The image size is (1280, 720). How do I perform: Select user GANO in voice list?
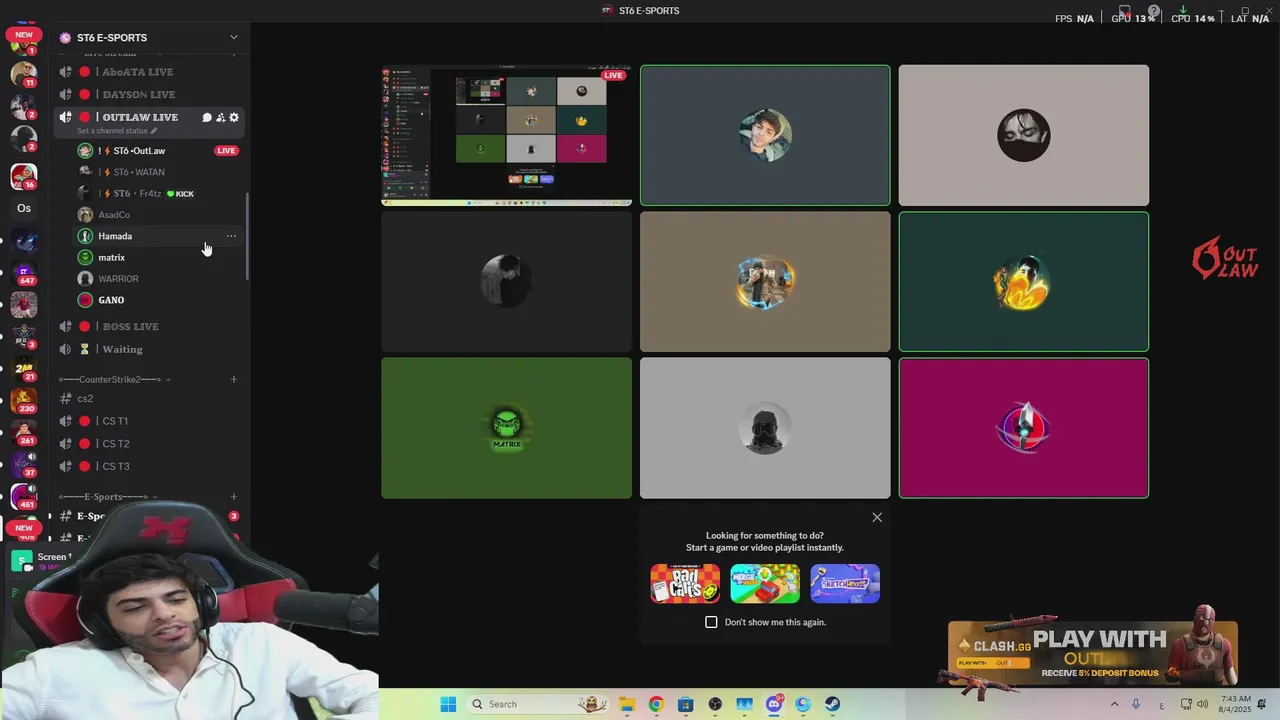pos(160,300)
